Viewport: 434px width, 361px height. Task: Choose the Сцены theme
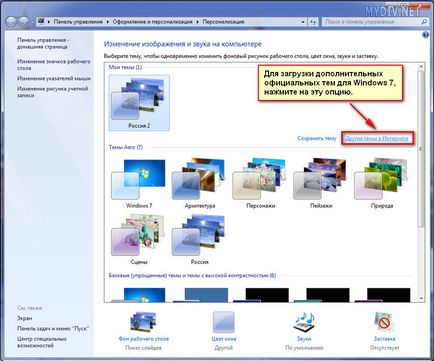point(139,240)
